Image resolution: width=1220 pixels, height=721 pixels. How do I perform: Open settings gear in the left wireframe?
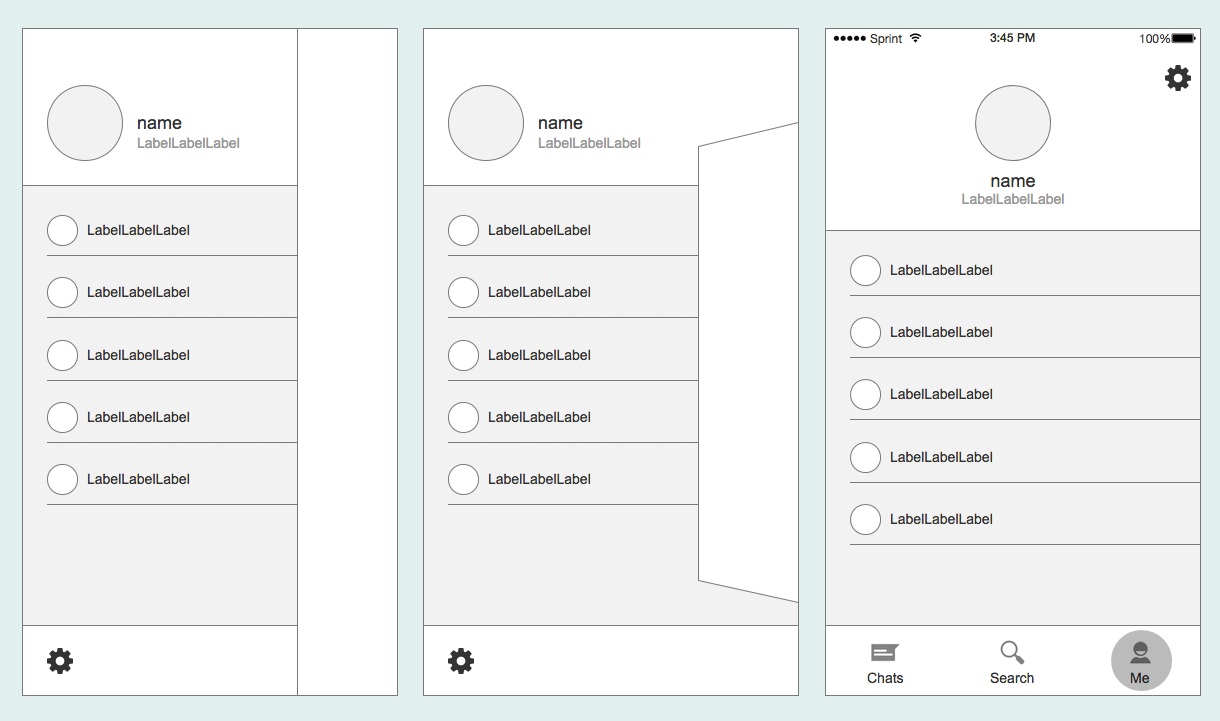(x=60, y=661)
